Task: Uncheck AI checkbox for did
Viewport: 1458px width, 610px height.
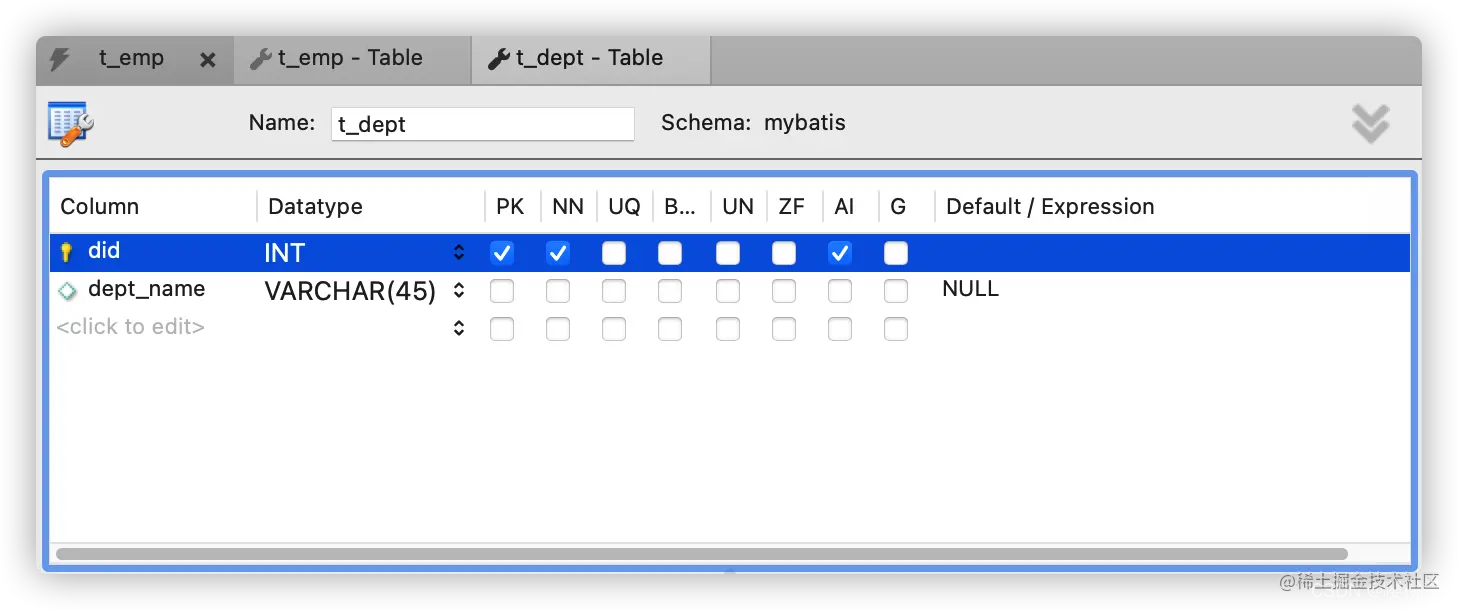Action: tap(840, 253)
